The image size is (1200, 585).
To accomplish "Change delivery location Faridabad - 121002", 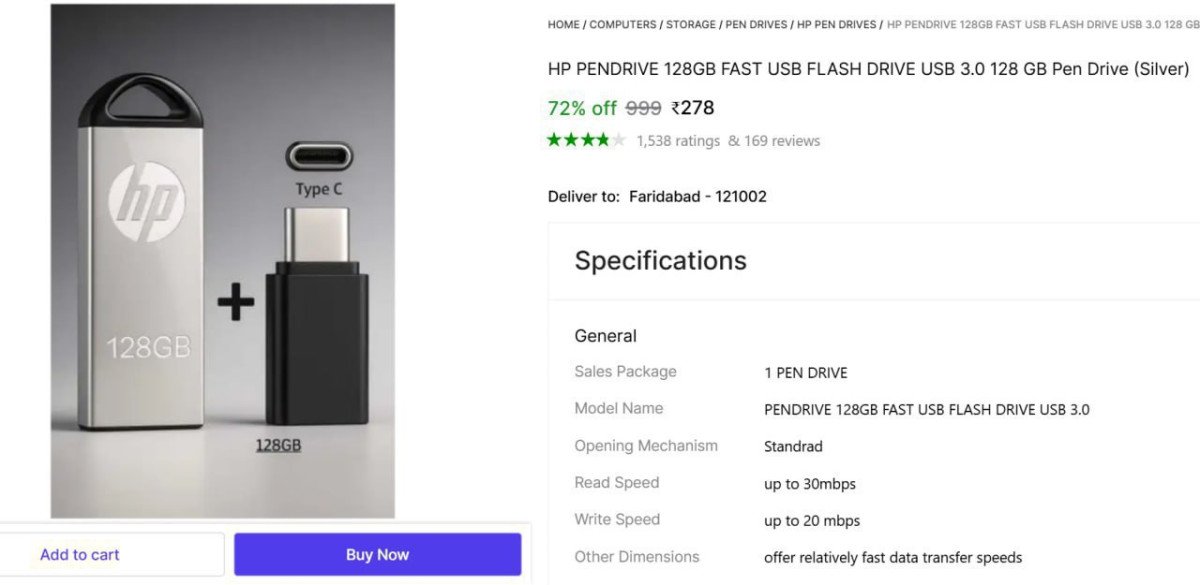I will coord(697,196).
